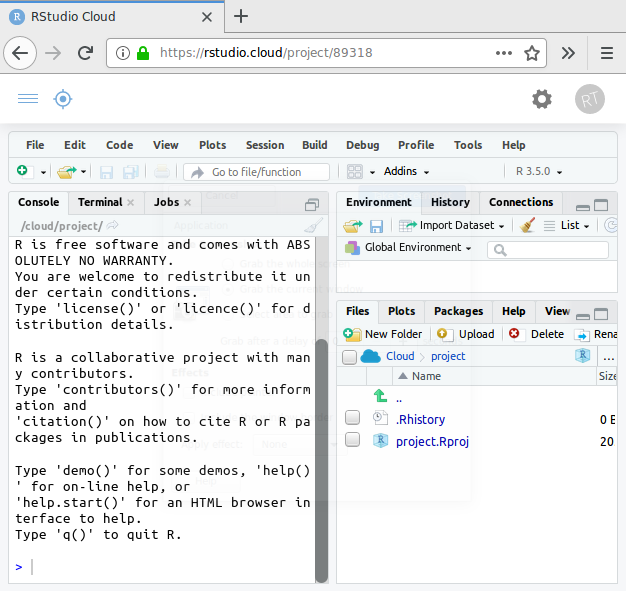Tick the project.Rproj file checkbox
Screen dimensions: 626x591
[x=352, y=439]
